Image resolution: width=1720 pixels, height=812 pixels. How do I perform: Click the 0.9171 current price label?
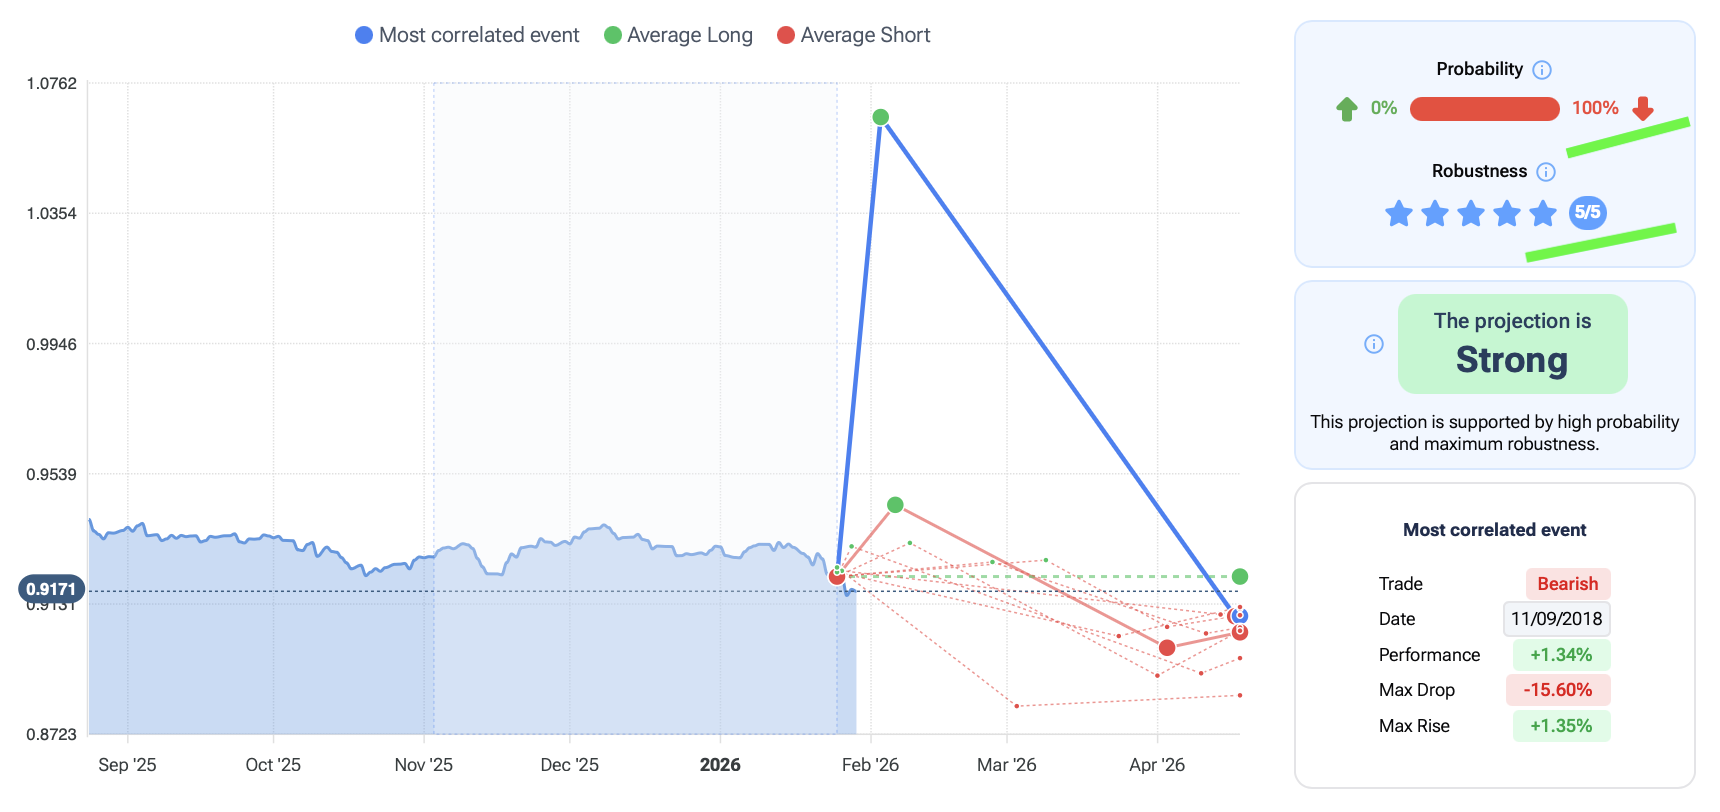click(51, 589)
